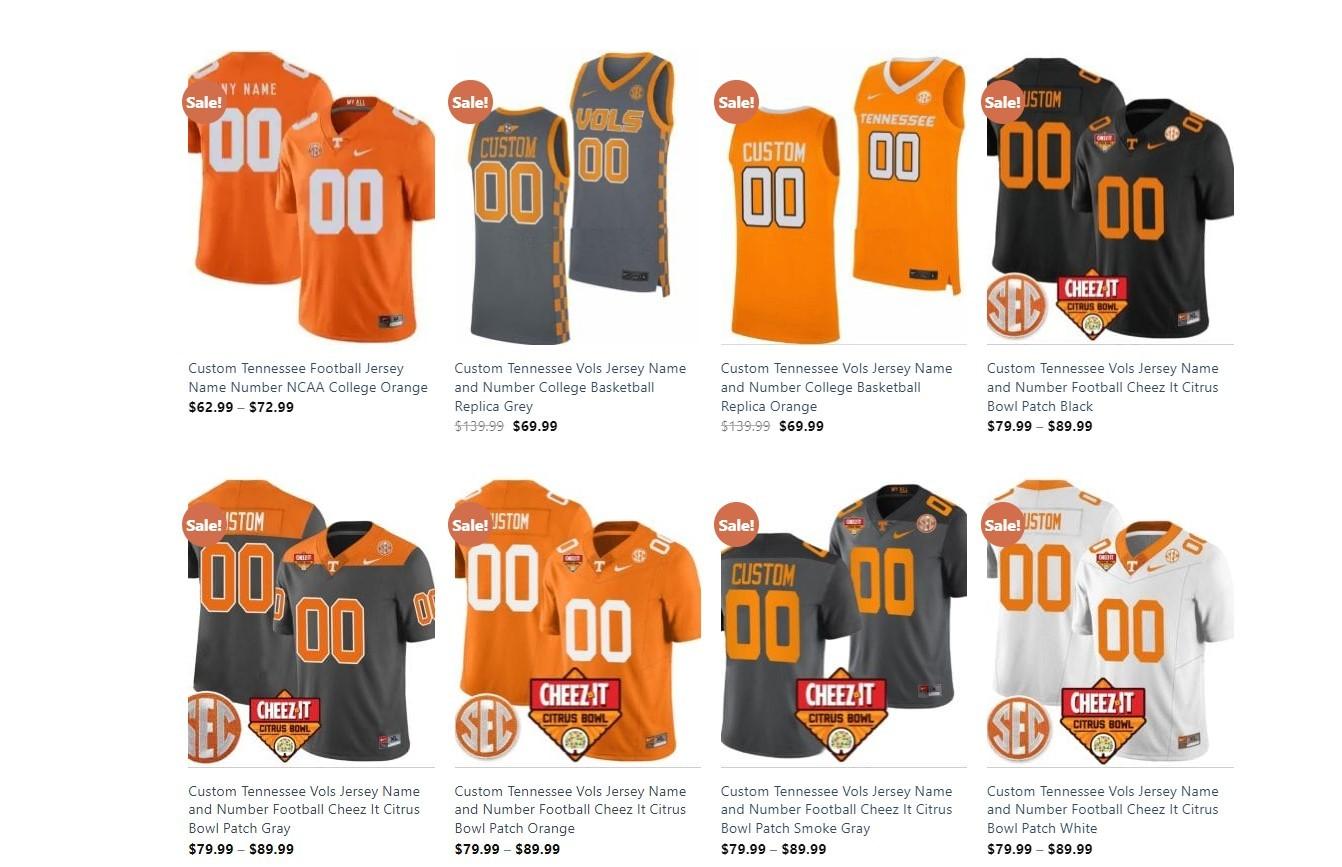Open the orange Tennessee football jersey image
1342x867 pixels.
point(311,197)
